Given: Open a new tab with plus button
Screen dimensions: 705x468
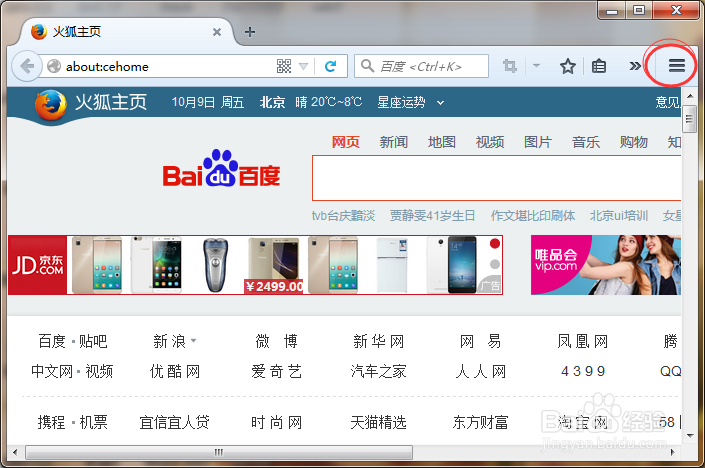Looking at the screenshot, I should [x=250, y=32].
